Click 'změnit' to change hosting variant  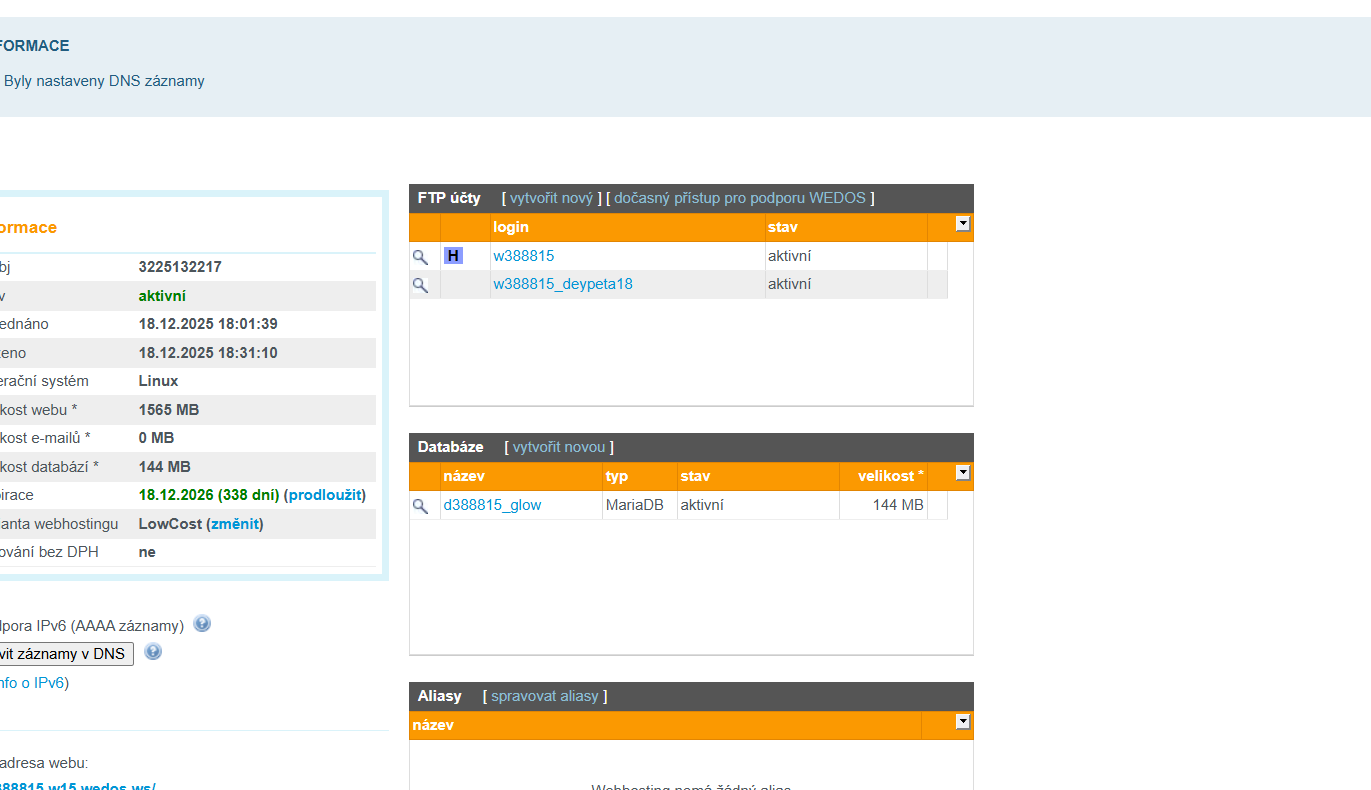[235, 523]
